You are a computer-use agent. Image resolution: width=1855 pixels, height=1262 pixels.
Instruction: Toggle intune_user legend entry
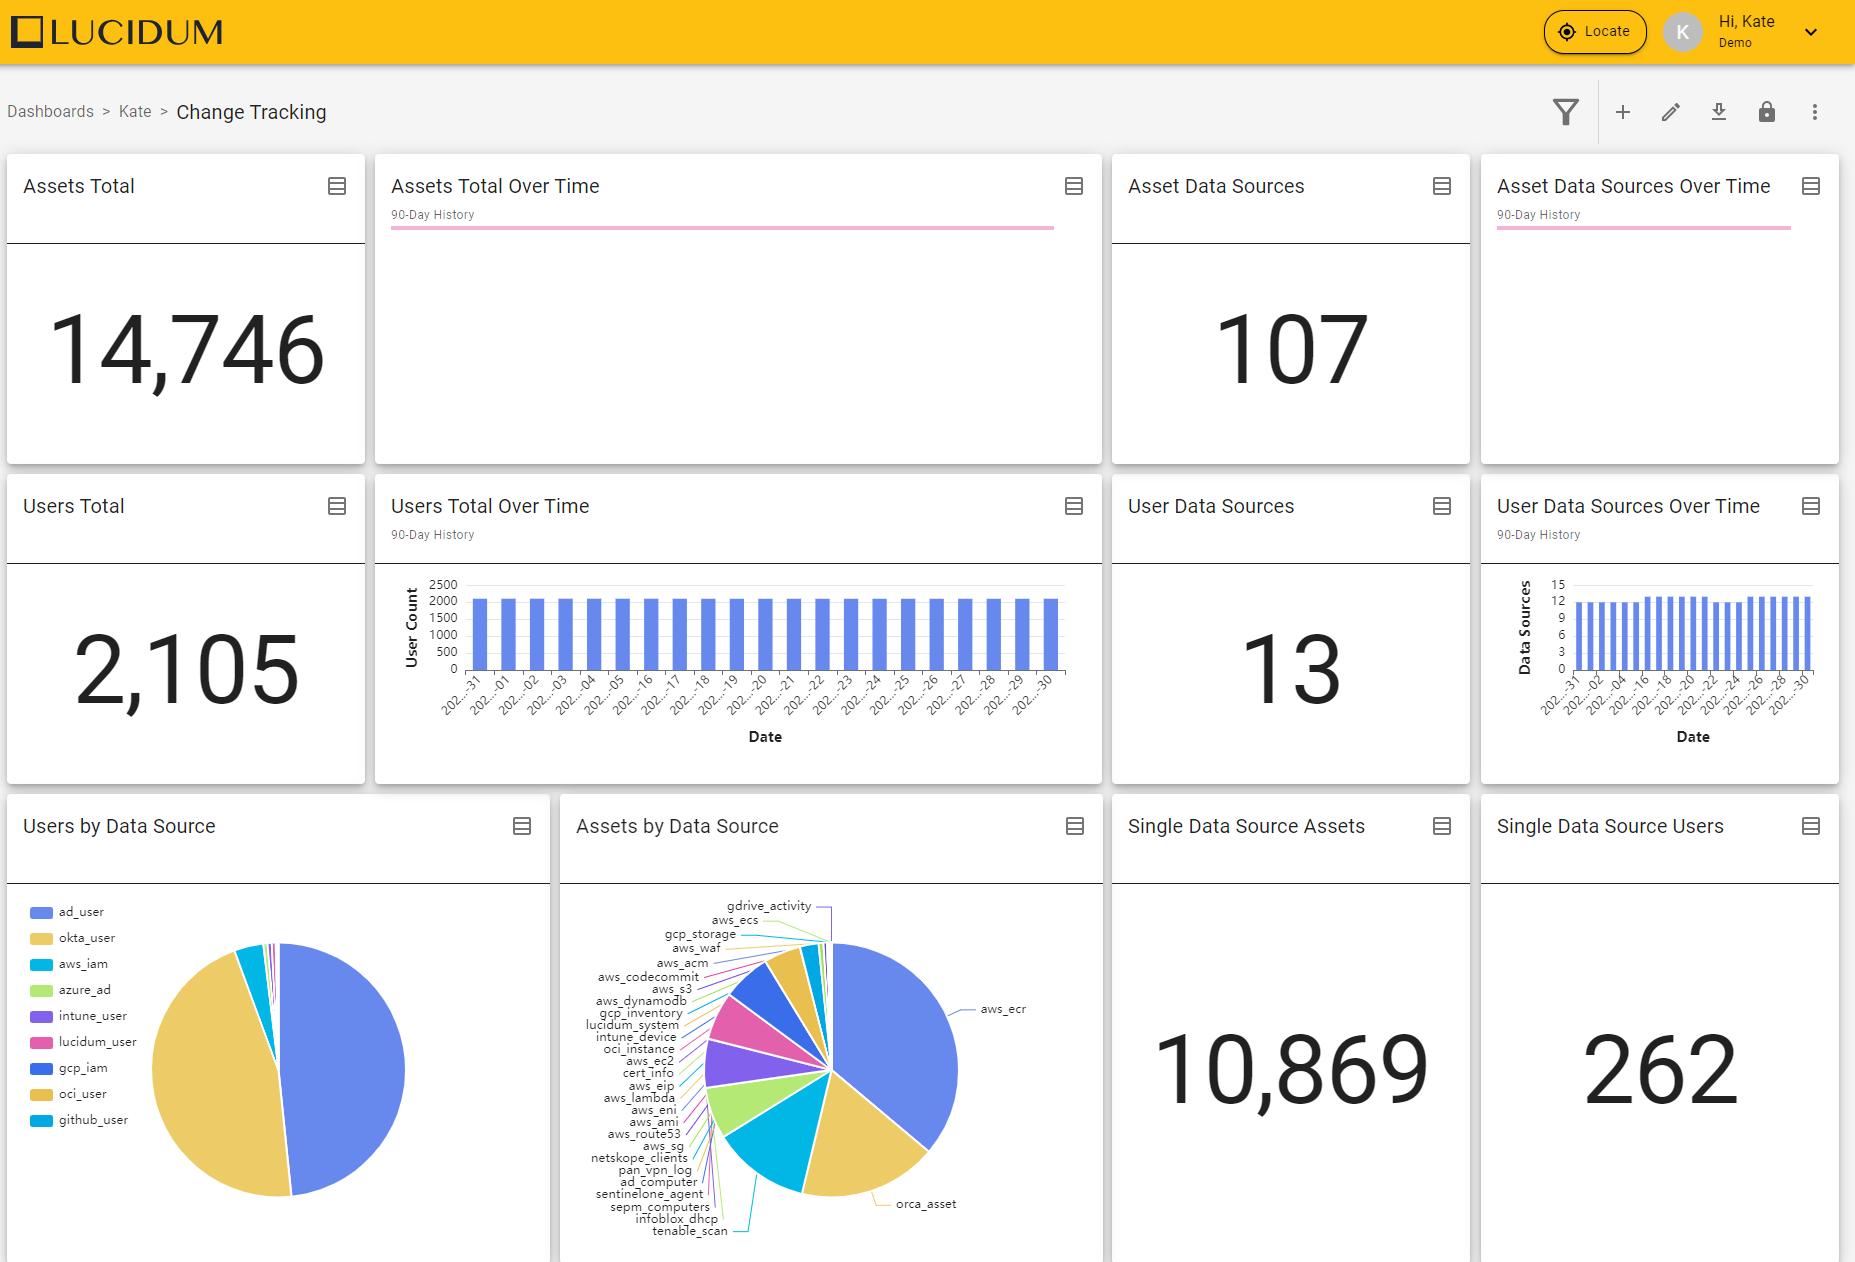[78, 1016]
